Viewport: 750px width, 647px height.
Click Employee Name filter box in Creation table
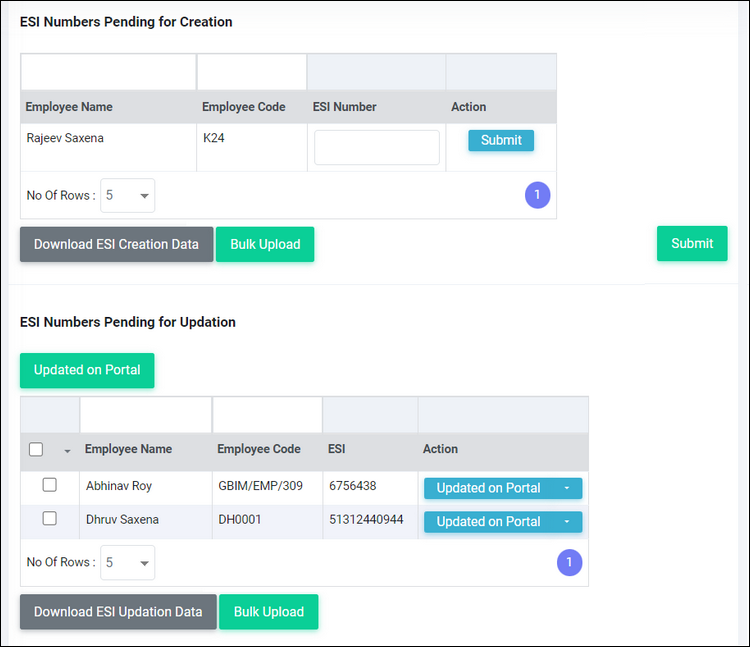109,72
